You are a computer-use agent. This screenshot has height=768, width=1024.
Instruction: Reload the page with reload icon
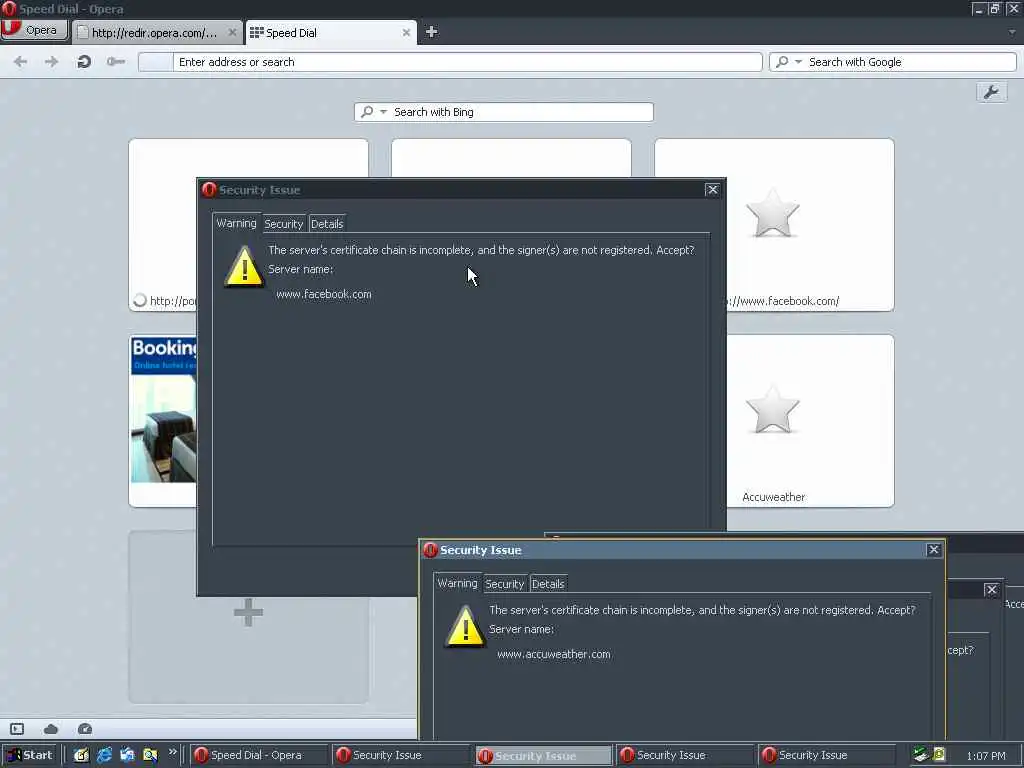click(x=84, y=61)
